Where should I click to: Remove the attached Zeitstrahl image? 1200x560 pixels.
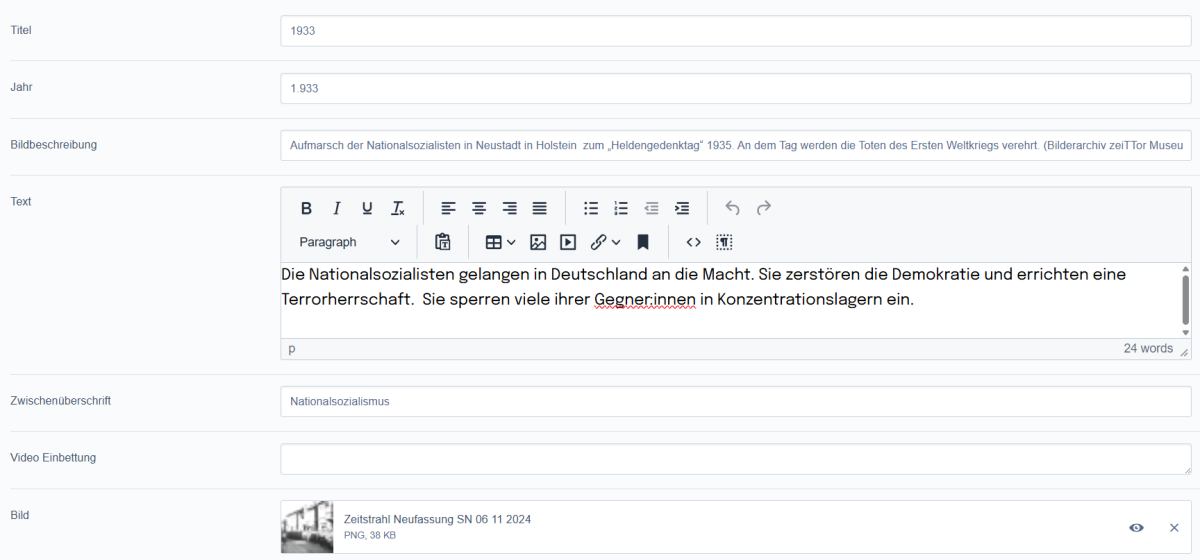(x=1174, y=527)
